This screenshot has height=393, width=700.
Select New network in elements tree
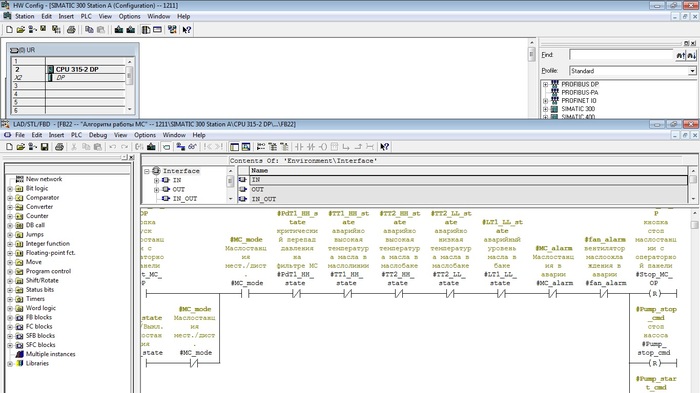(x=44, y=179)
